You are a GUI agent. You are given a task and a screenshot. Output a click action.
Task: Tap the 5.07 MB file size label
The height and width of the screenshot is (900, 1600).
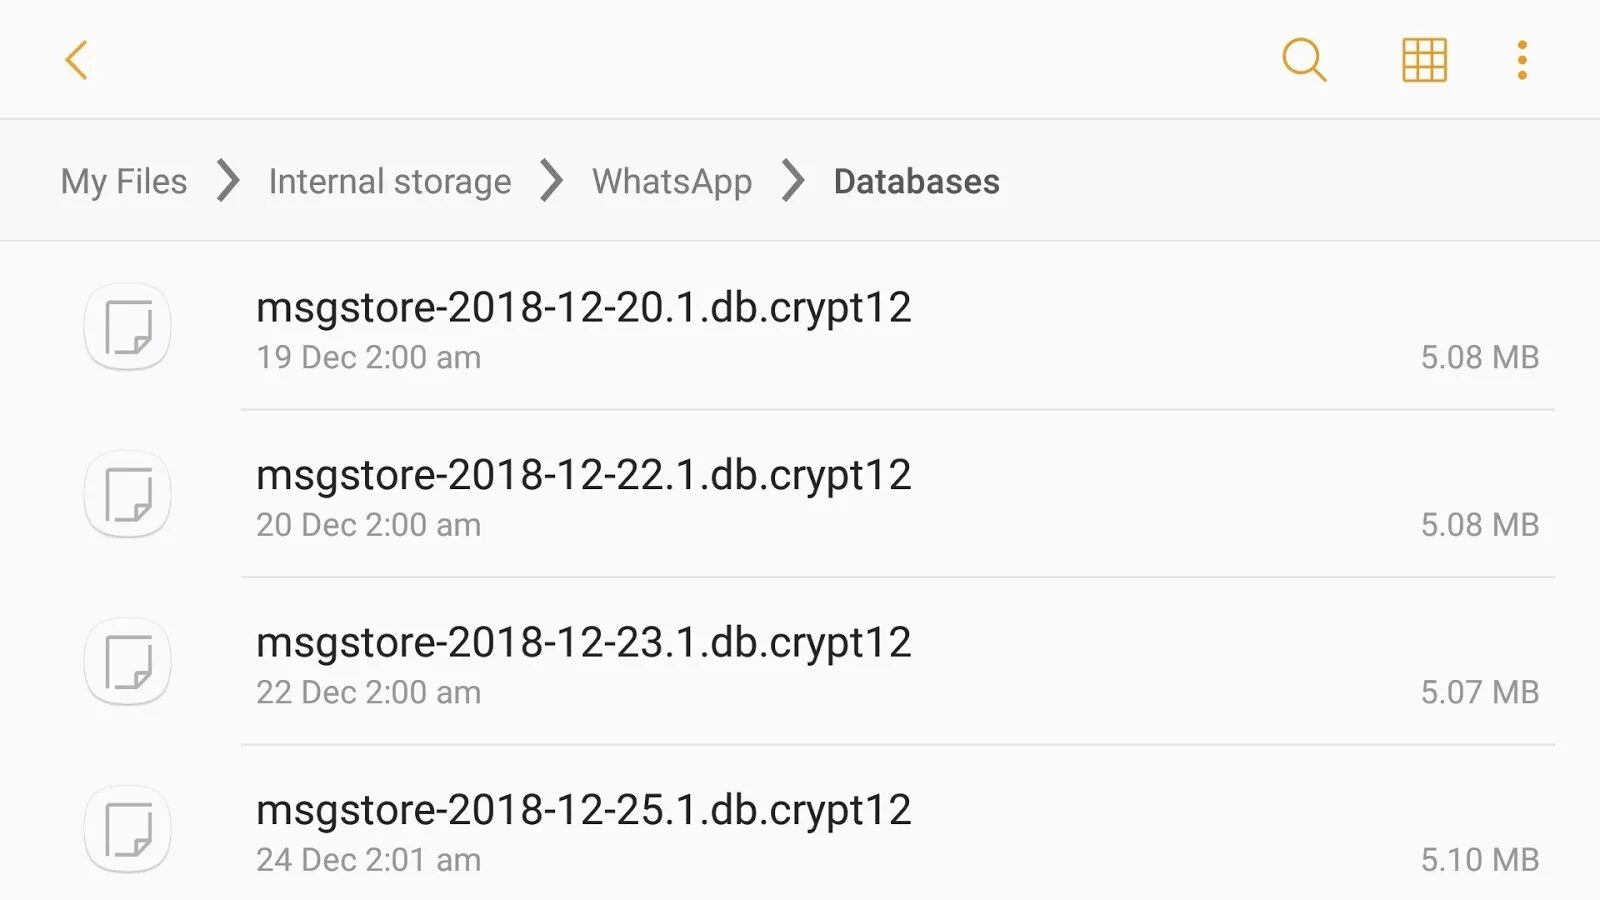coord(1479,692)
